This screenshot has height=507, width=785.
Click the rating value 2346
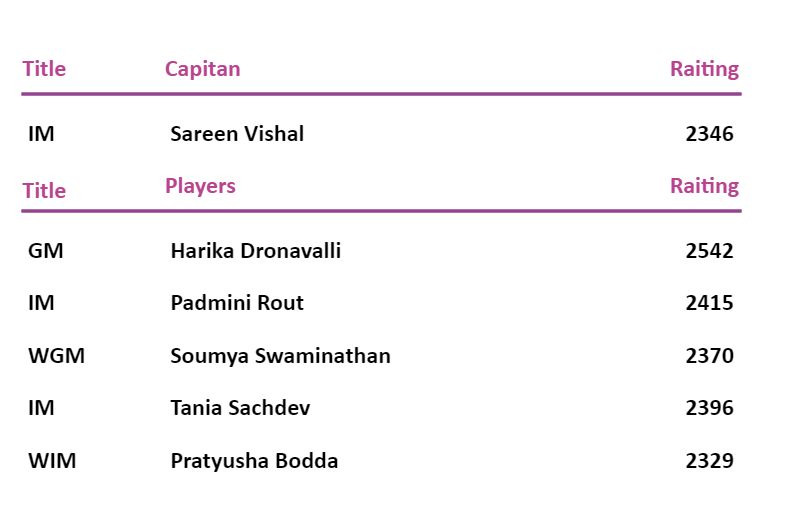709,134
